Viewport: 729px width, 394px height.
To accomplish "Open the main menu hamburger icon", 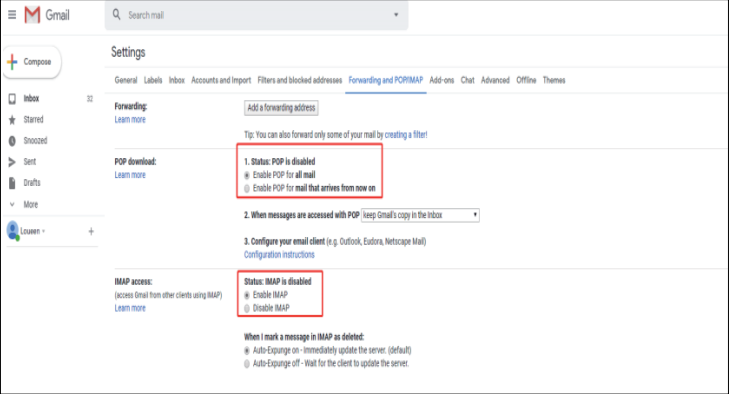I will tap(12, 15).
